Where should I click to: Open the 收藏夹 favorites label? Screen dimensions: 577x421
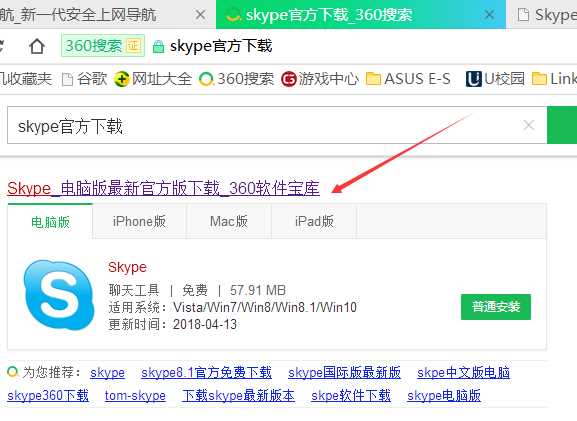tap(26, 79)
